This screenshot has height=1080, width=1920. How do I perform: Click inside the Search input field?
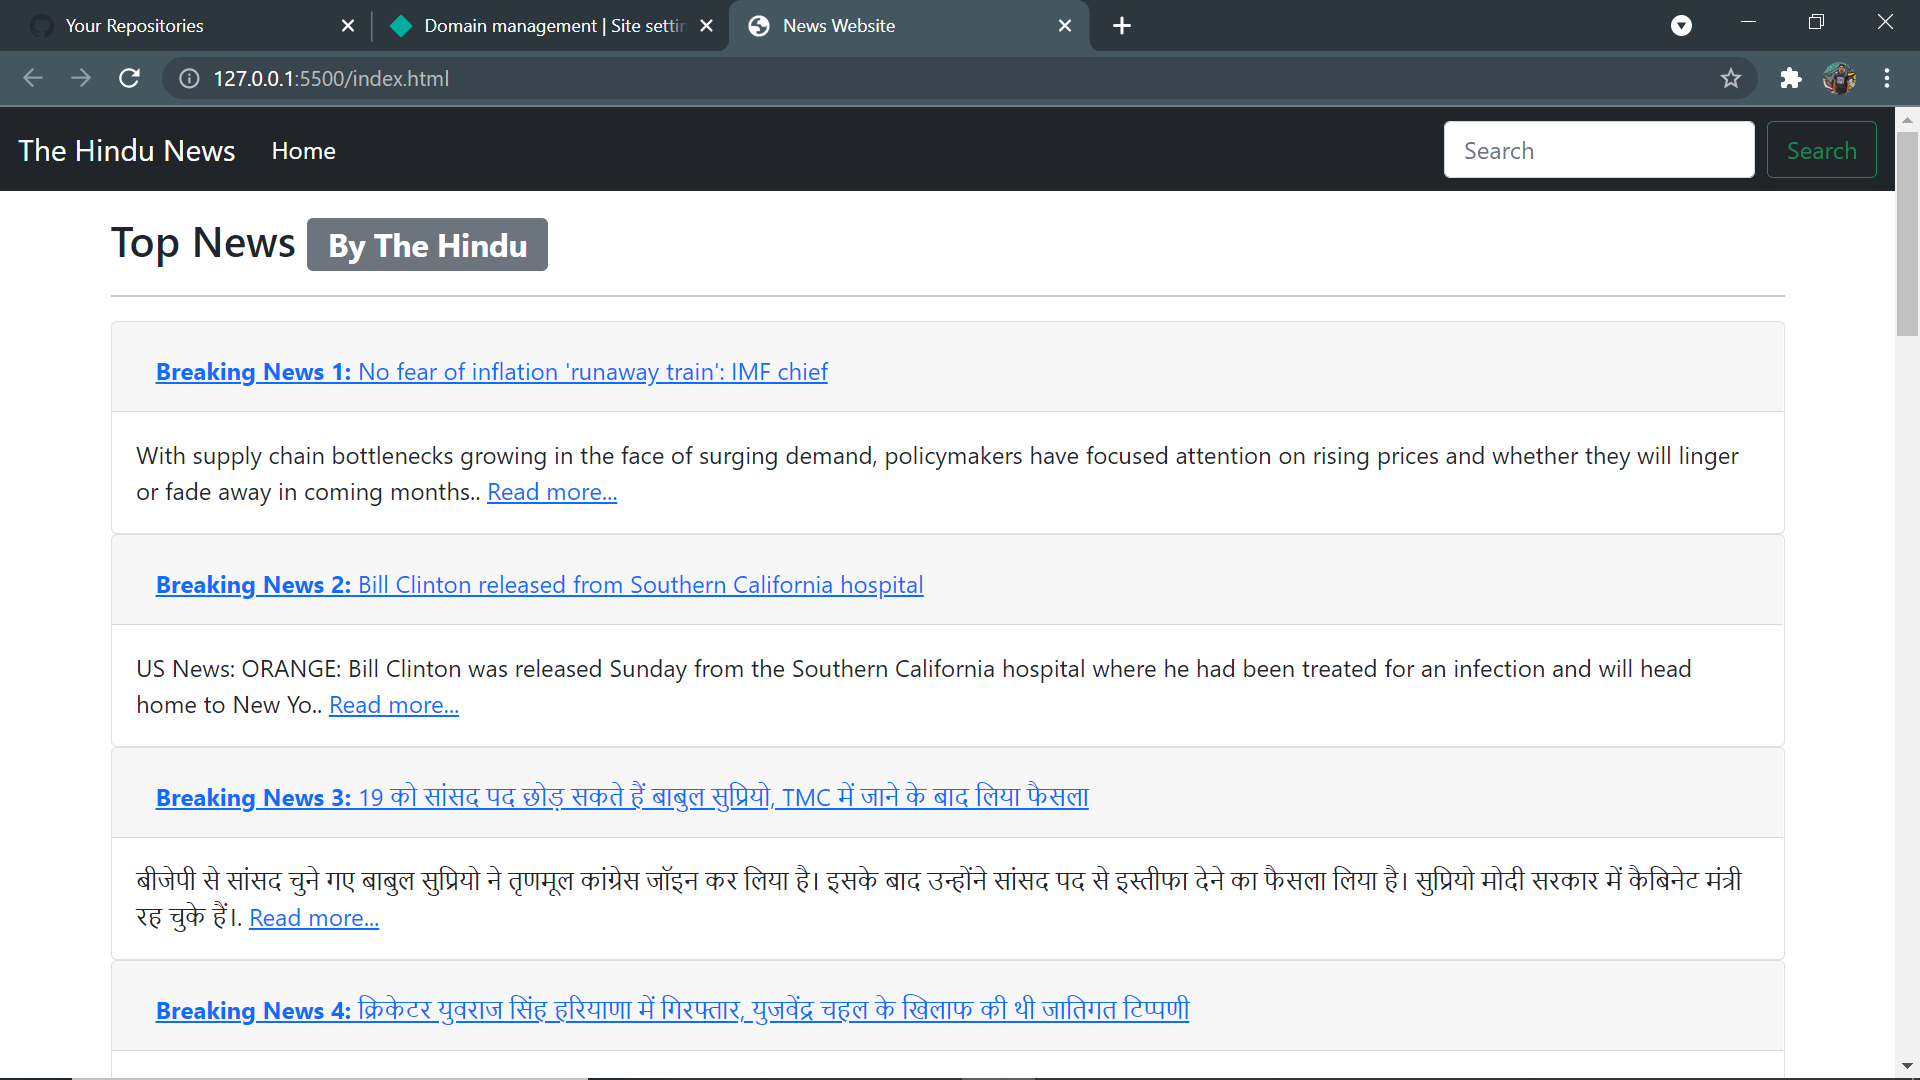[1597, 149]
